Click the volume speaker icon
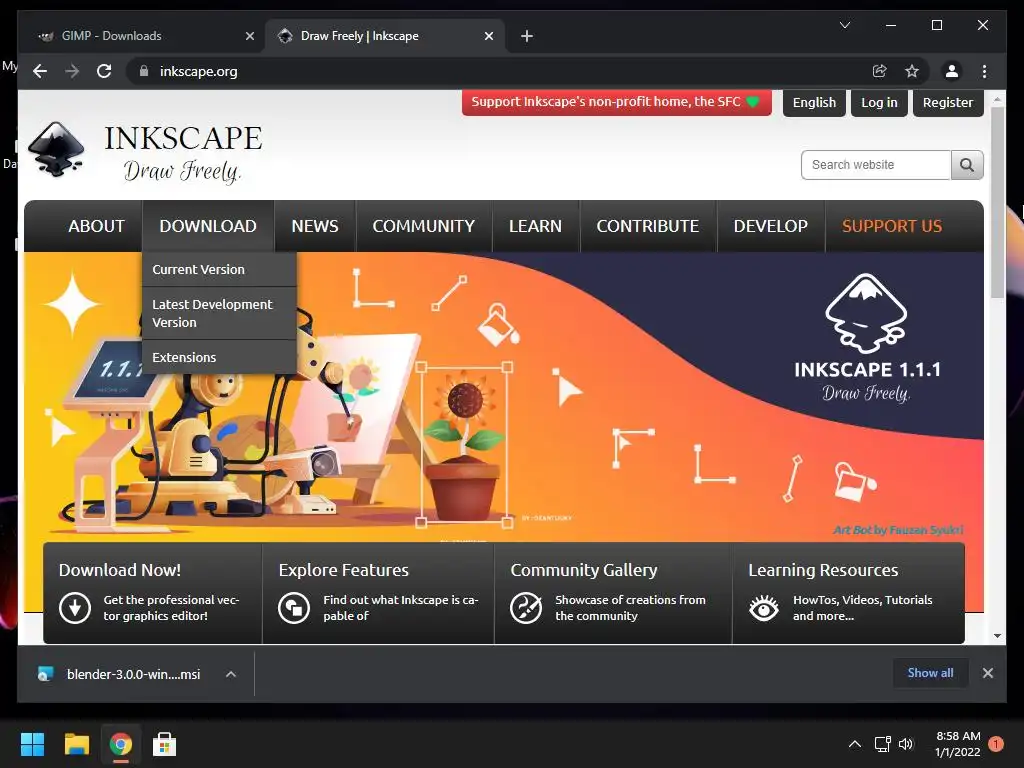Viewport: 1024px width, 768px height. pos(906,744)
